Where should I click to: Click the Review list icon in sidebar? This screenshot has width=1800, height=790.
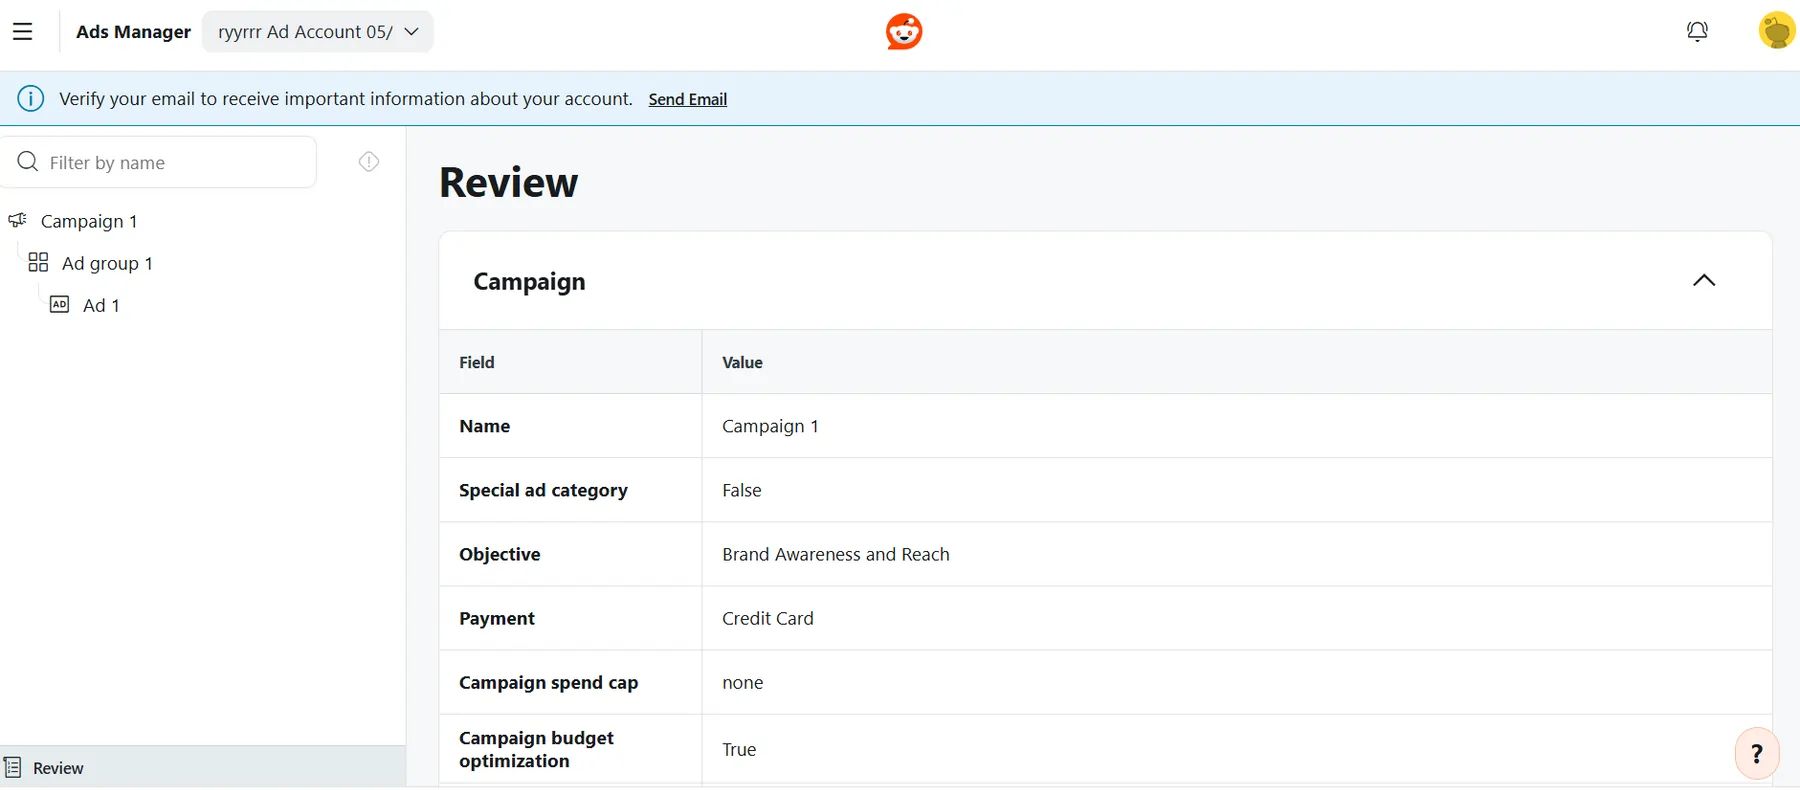click(13, 767)
